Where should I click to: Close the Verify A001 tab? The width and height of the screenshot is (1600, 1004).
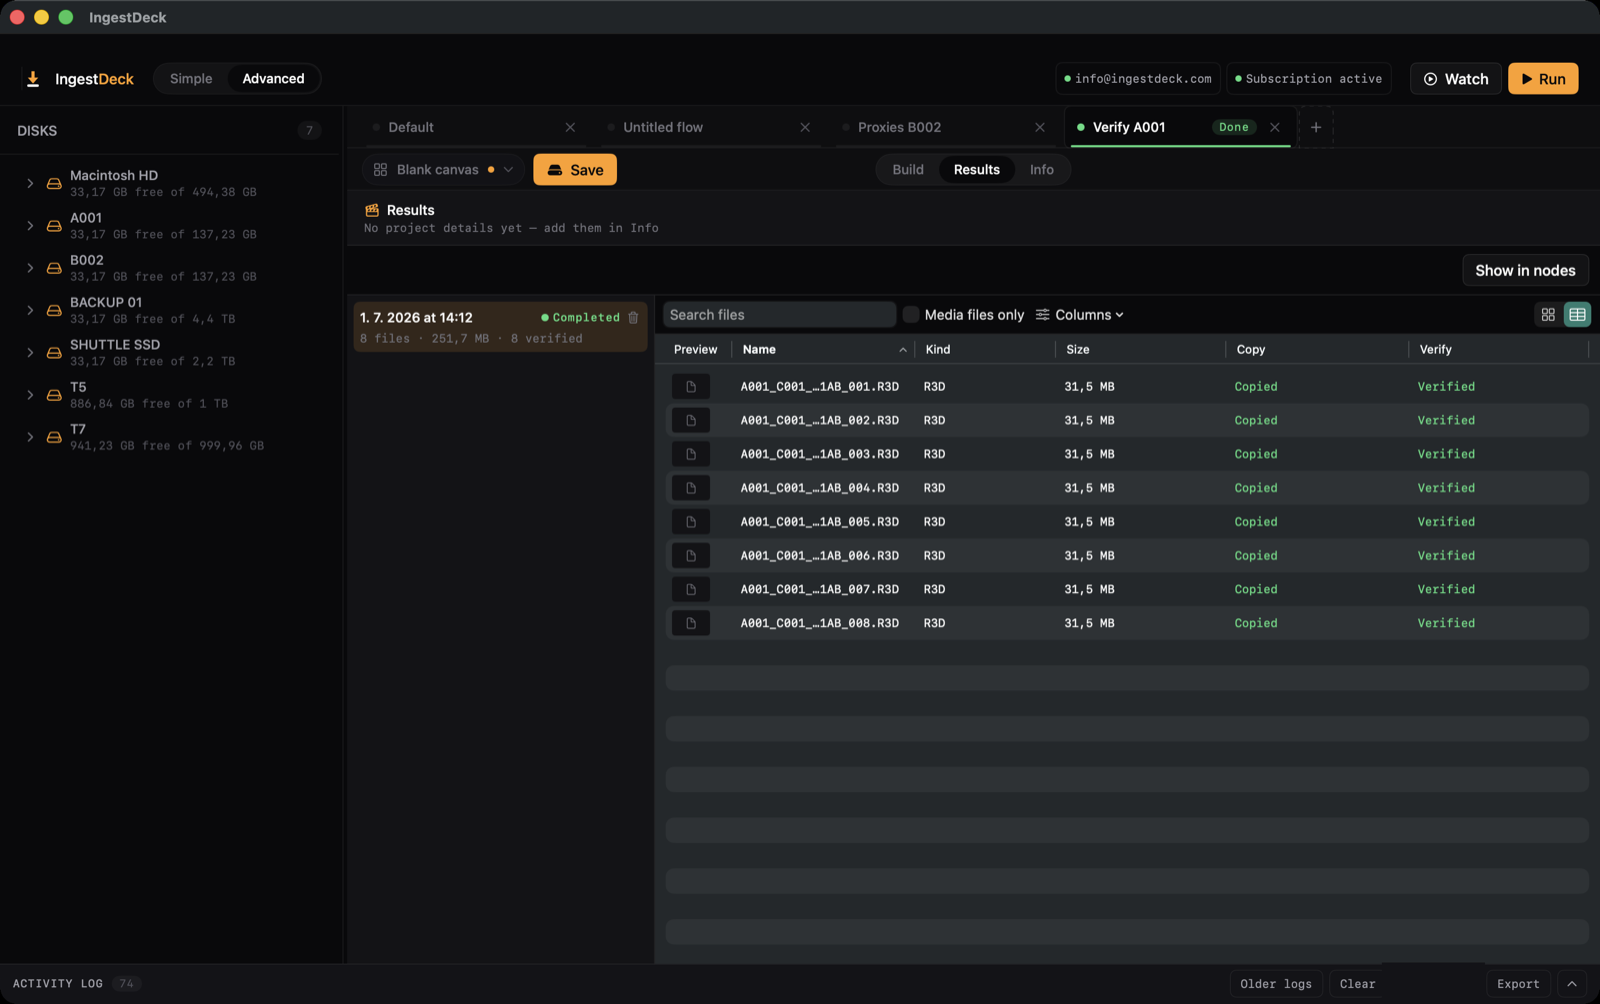[x=1275, y=127]
